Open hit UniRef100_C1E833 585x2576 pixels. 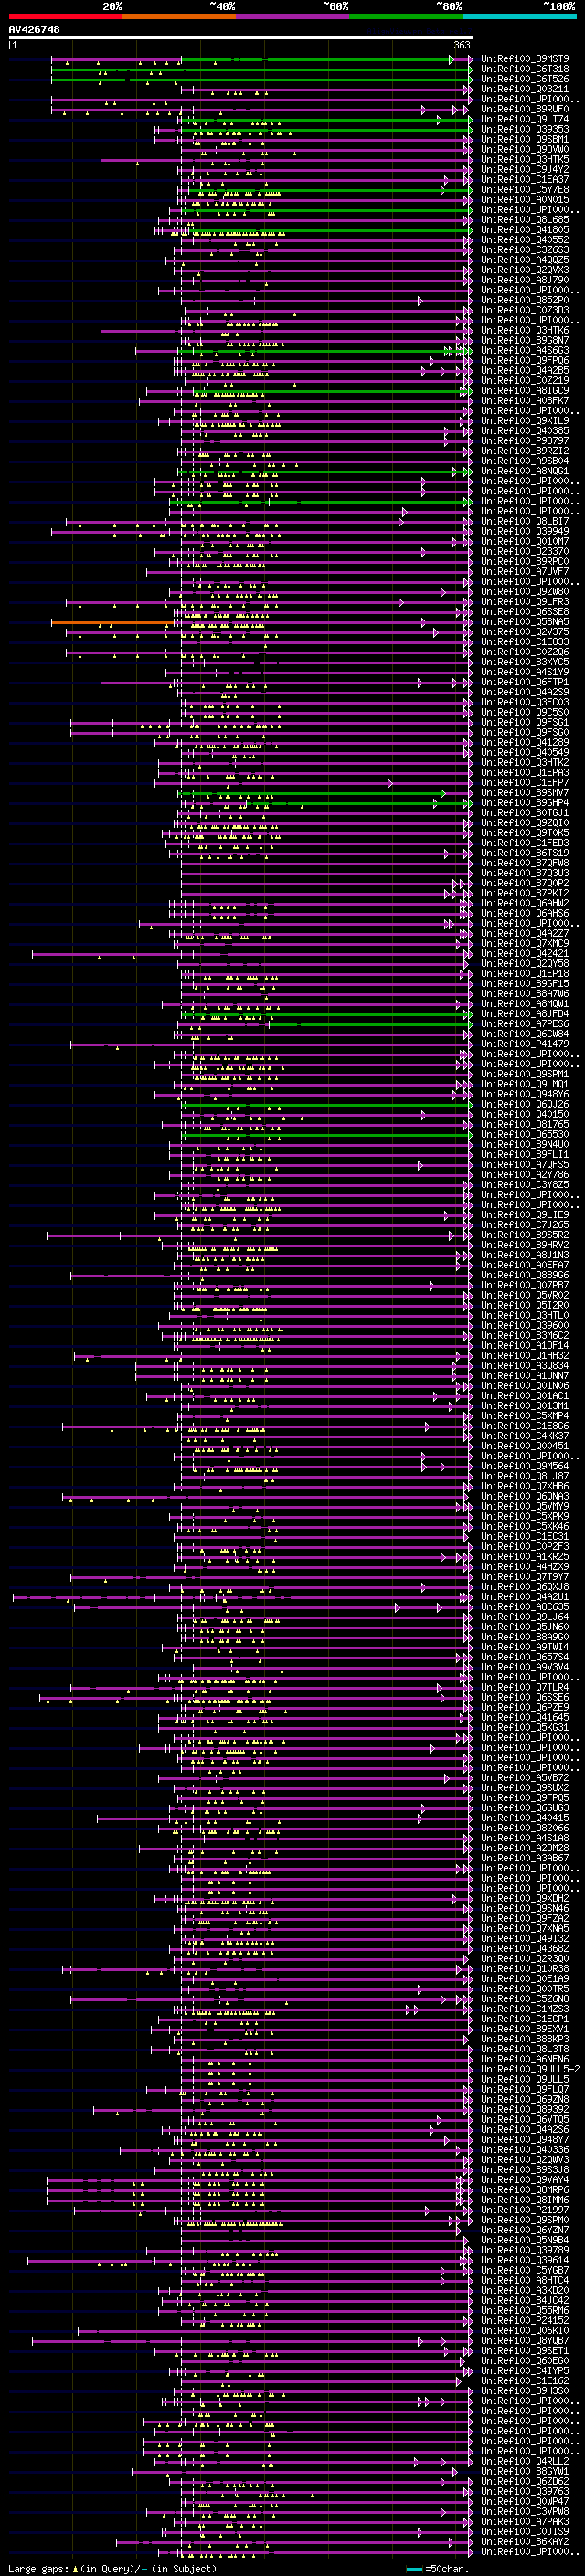click(x=525, y=642)
